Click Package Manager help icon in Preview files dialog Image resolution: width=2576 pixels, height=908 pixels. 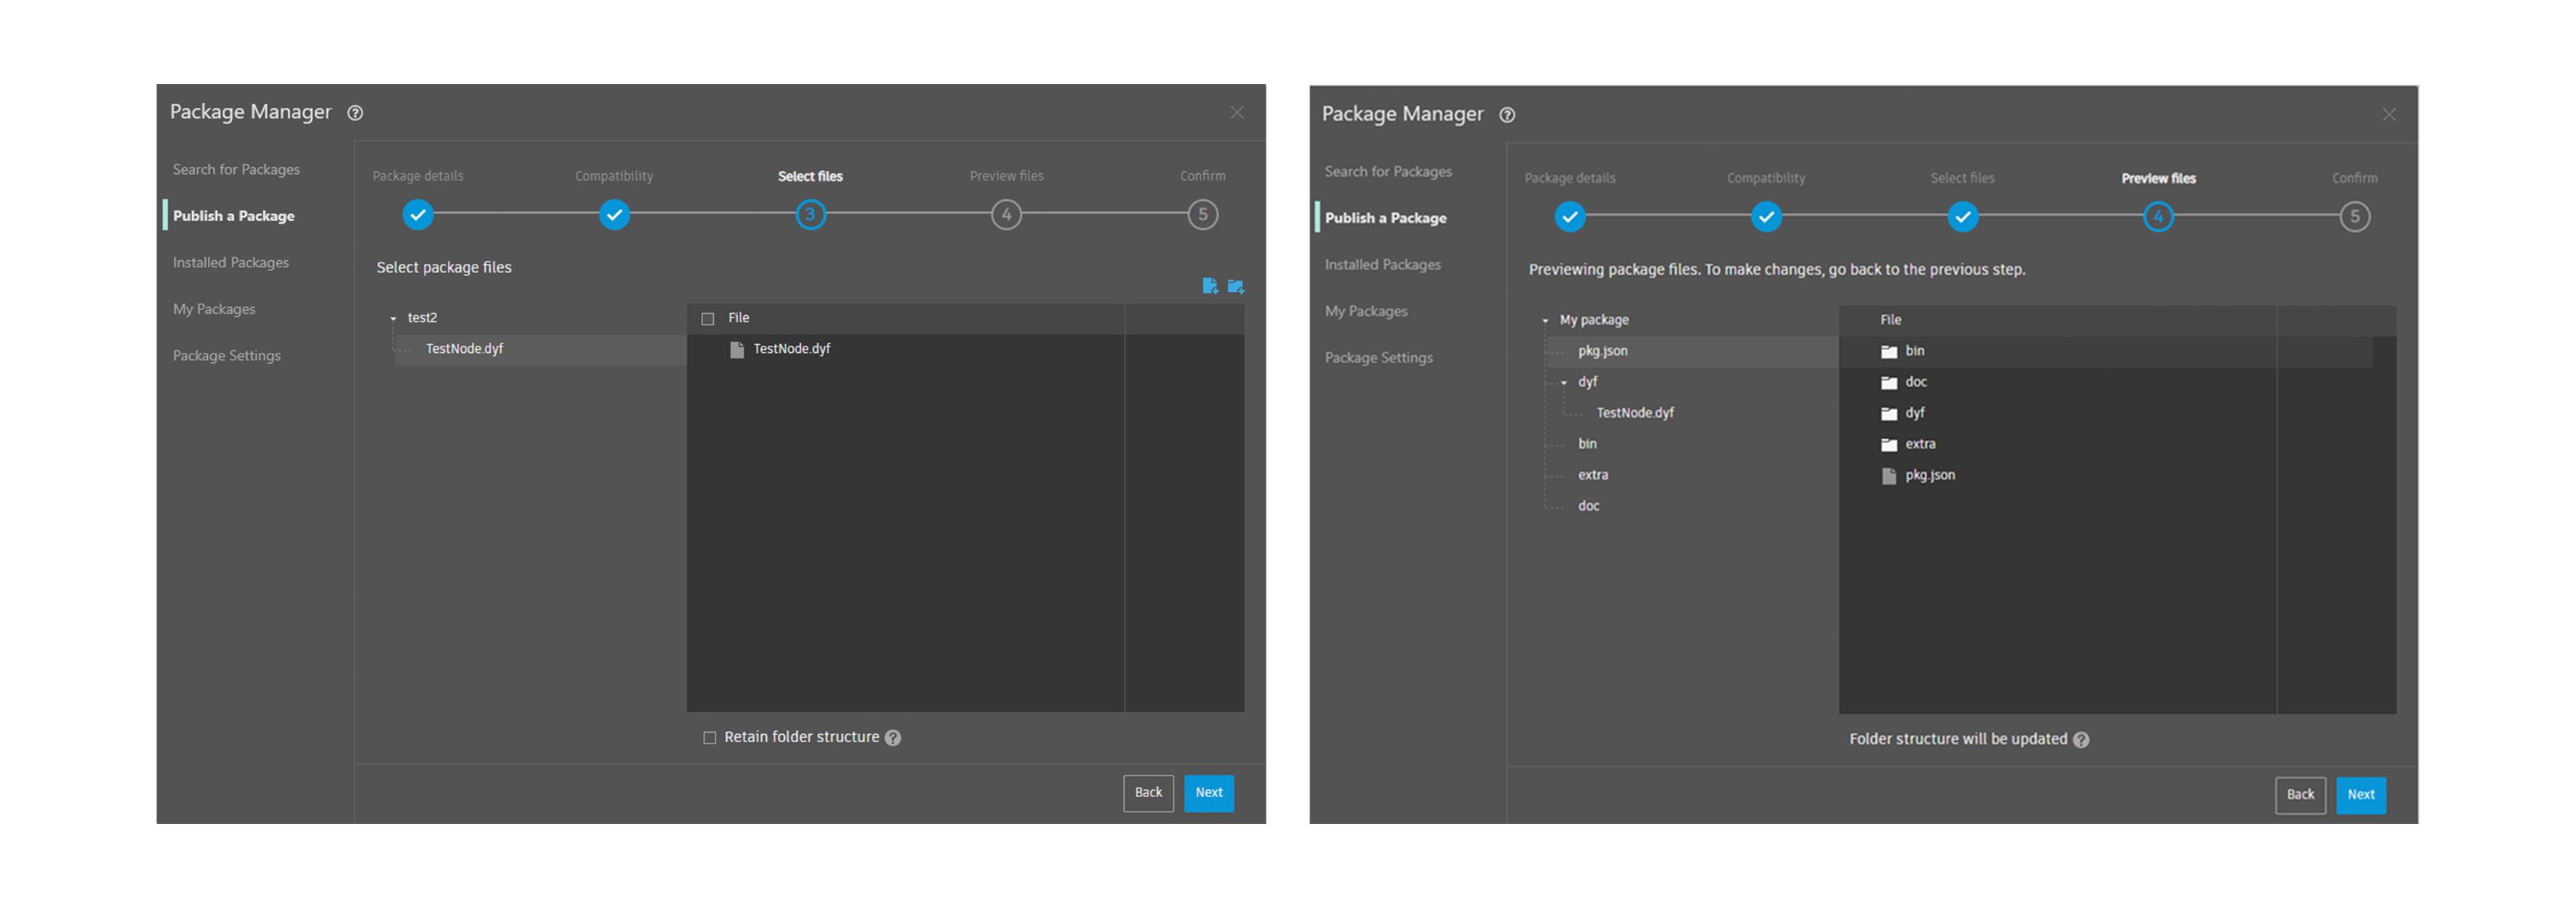click(x=1507, y=115)
